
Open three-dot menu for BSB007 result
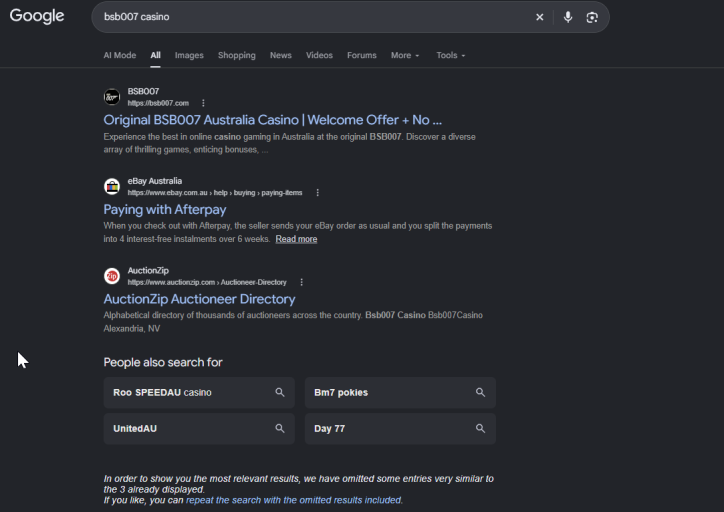203,103
